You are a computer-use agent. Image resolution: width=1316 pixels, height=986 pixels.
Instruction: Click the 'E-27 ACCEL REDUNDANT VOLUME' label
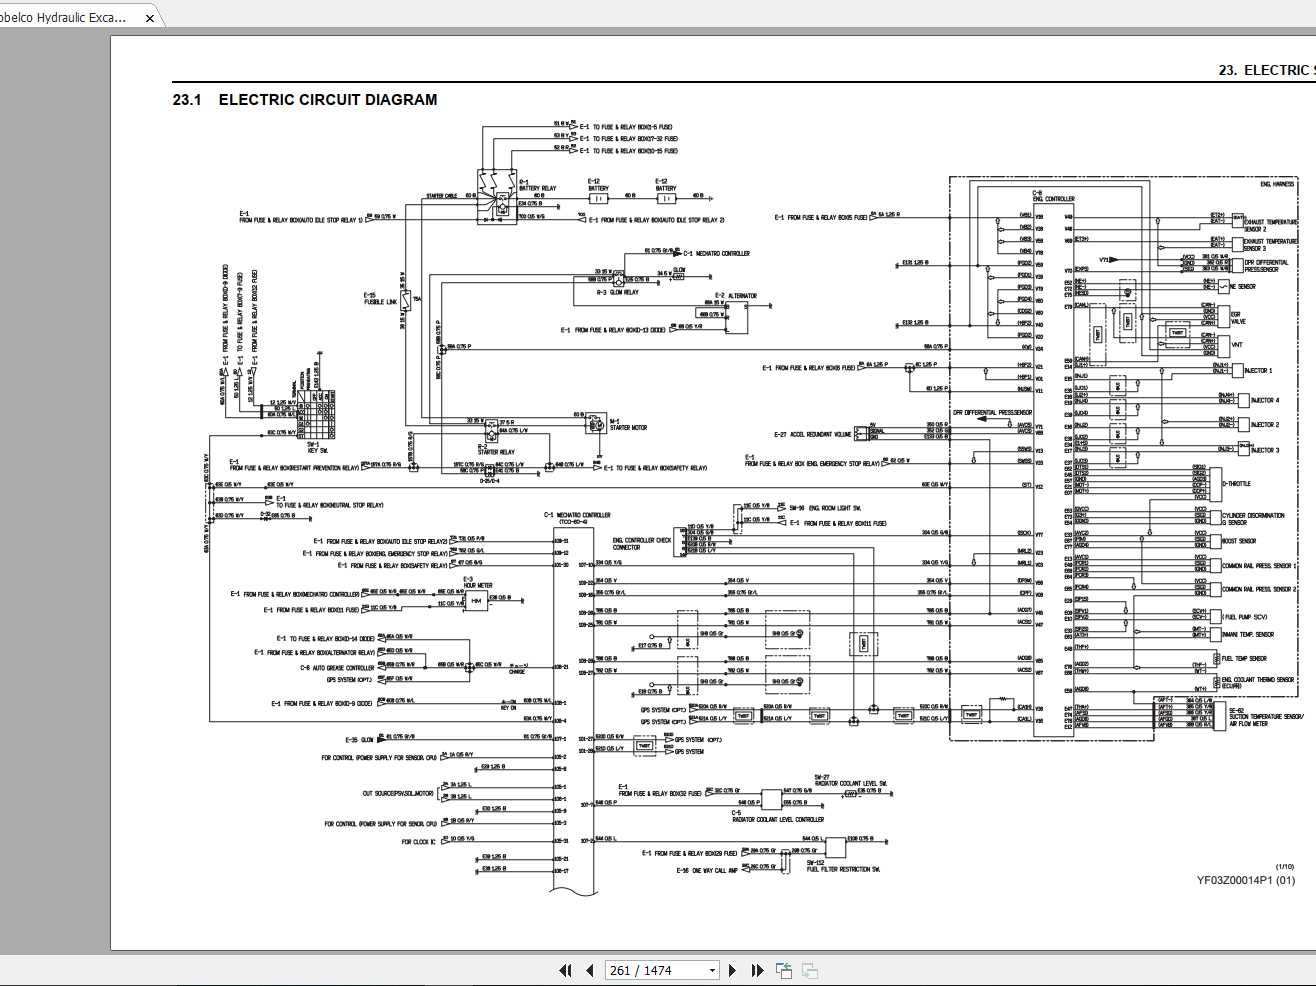click(x=813, y=435)
